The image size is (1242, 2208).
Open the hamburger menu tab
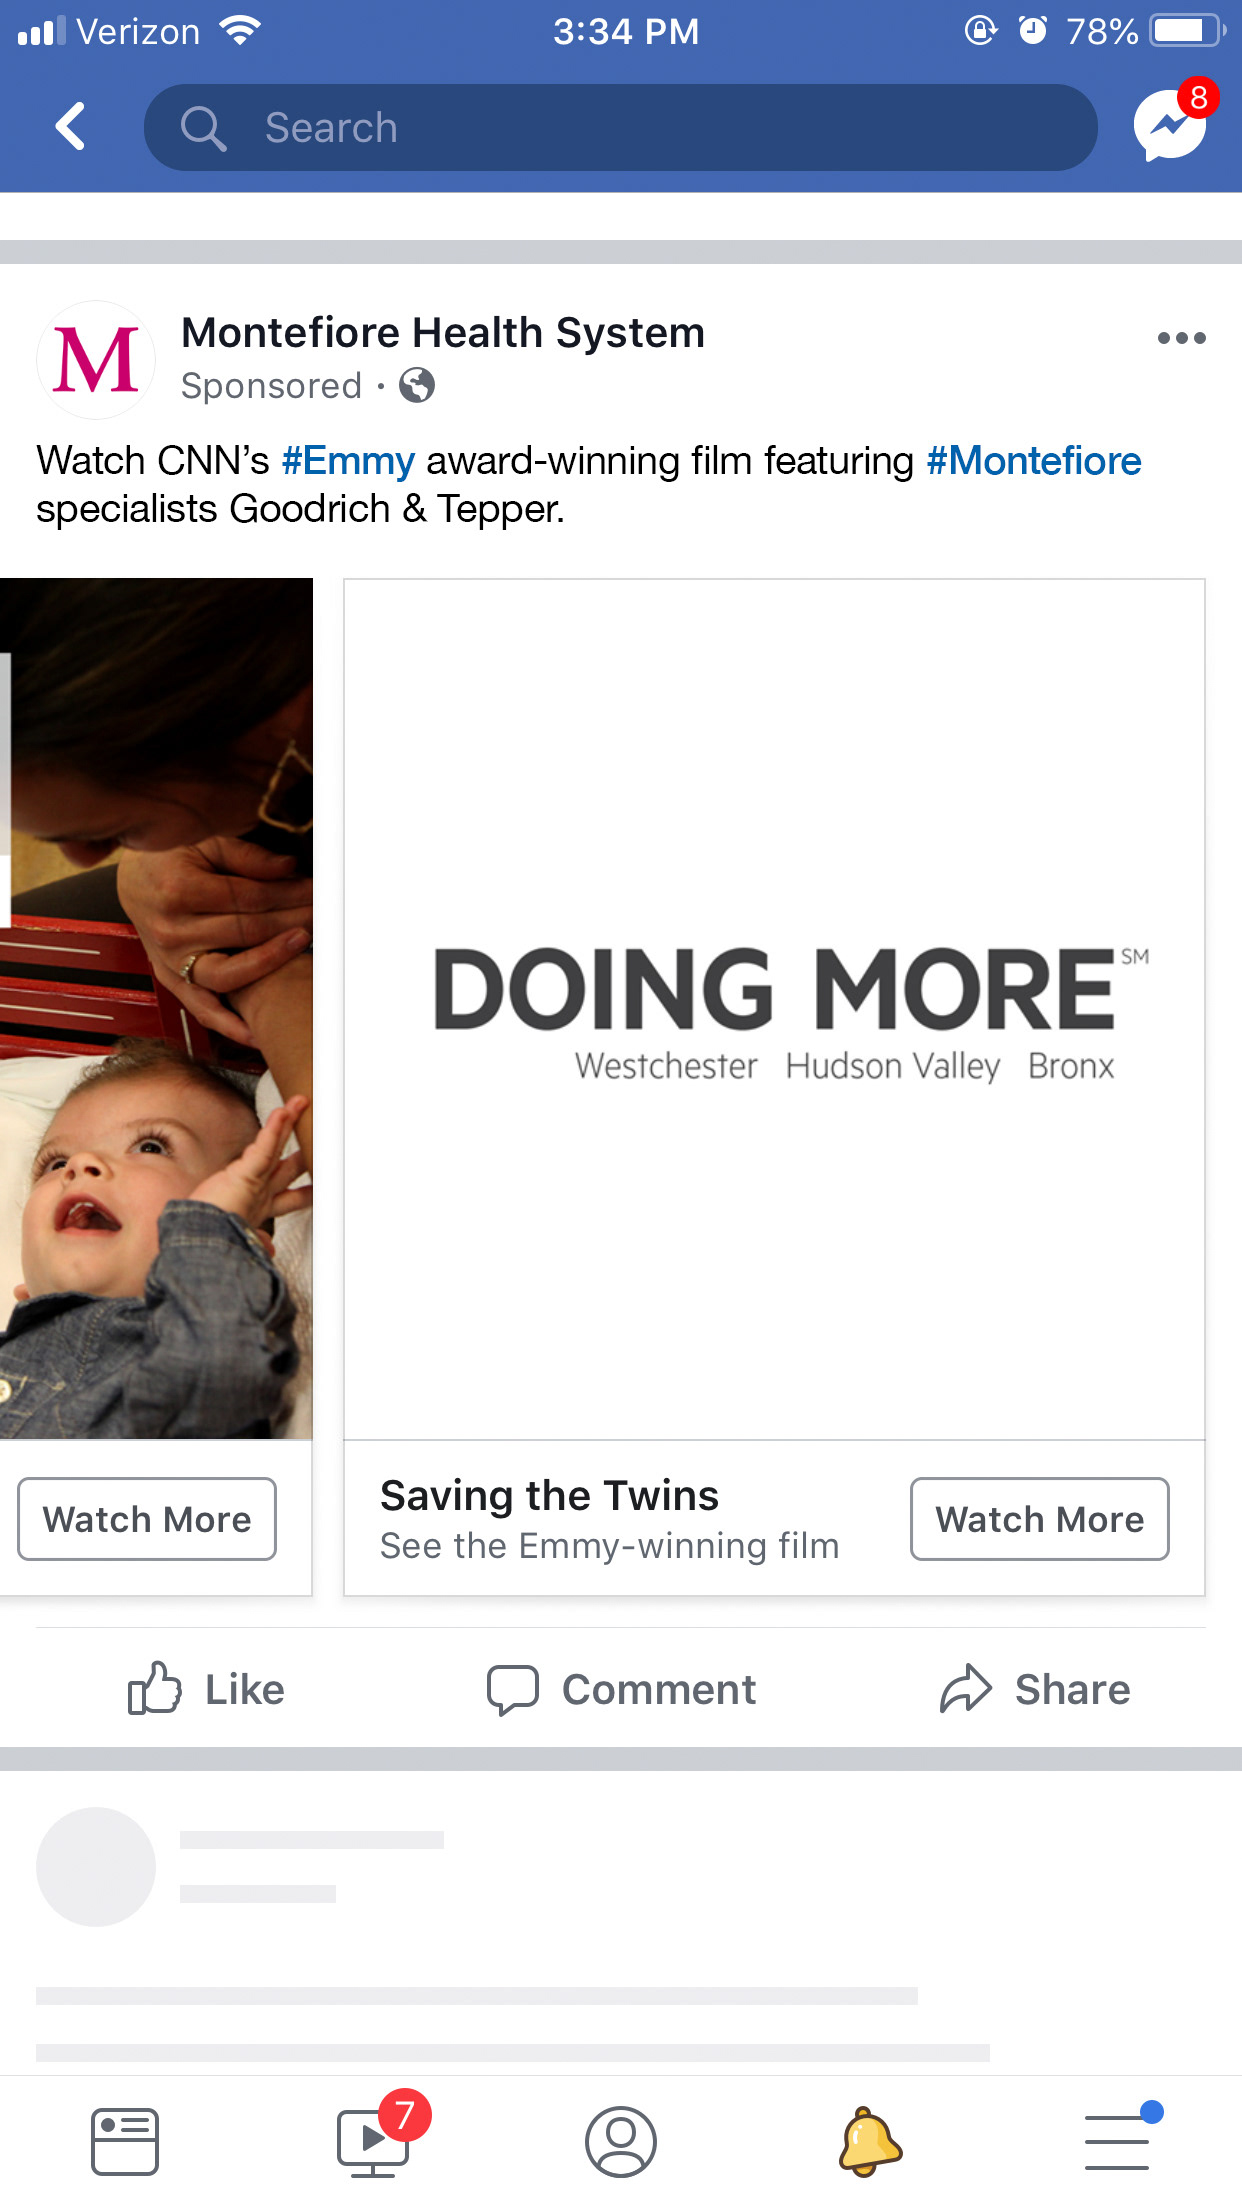1117,2141
